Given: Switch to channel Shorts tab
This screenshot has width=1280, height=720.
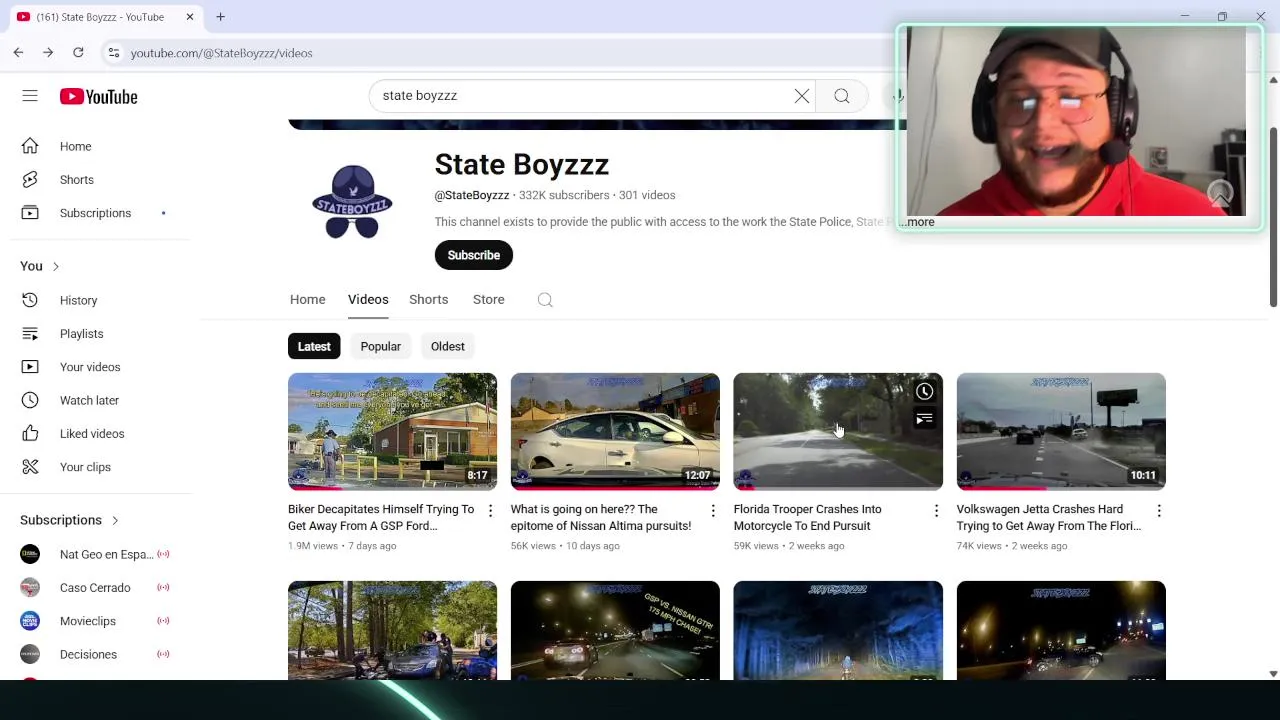Looking at the screenshot, I should (x=428, y=300).
